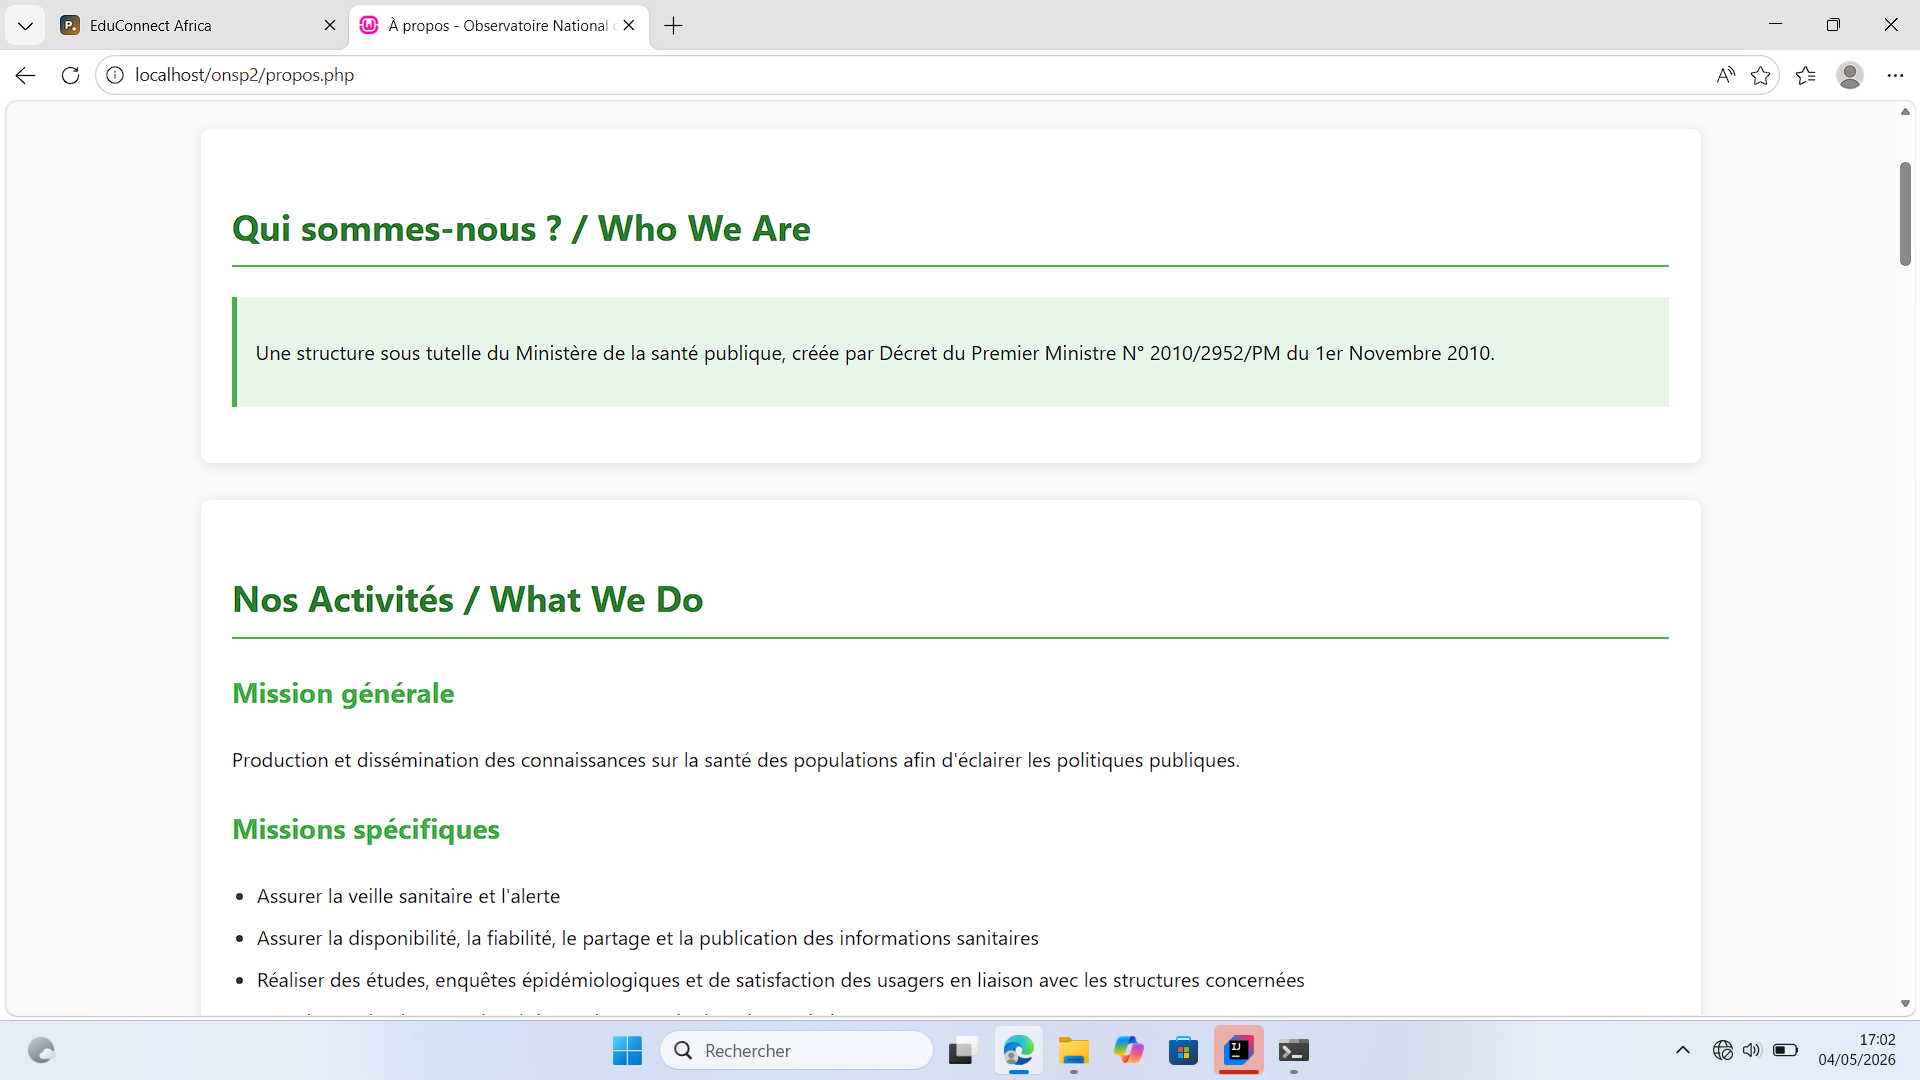Open IntelliJ IDEA from the taskbar
This screenshot has width=1920, height=1080.
tap(1239, 1051)
